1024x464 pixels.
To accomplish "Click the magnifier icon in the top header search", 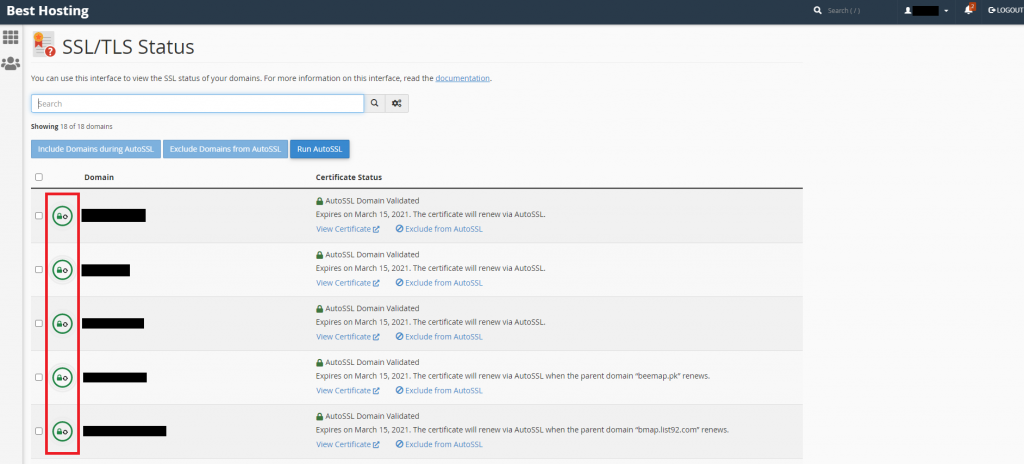I will click(818, 10).
